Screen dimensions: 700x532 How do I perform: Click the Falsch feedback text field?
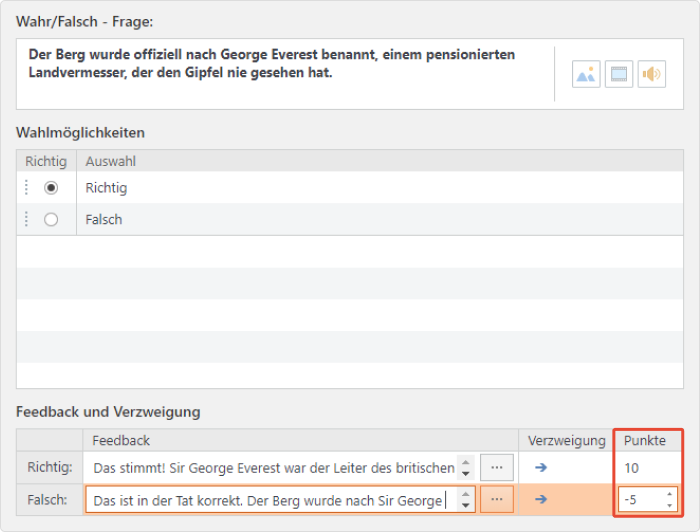[272, 499]
